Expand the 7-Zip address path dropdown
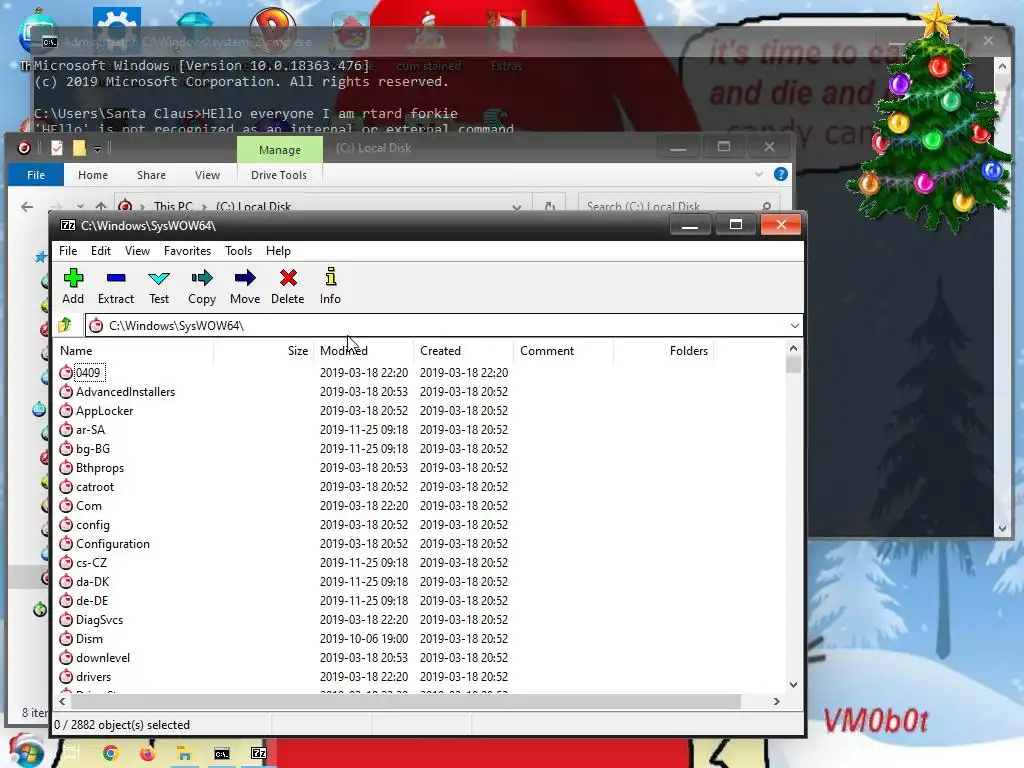The height and width of the screenshot is (768, 1024). (x=794, y=325)
